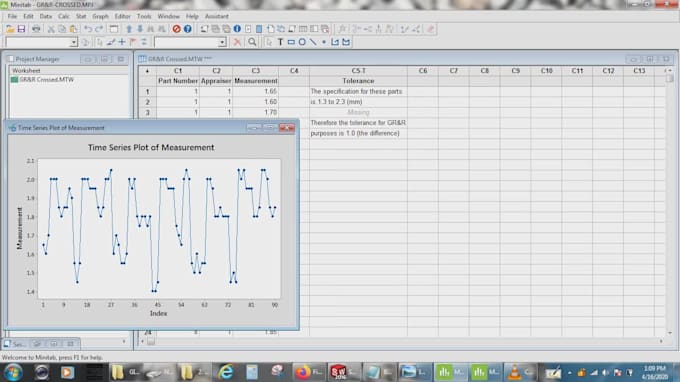Save the project via floppy disk icon
680x382 pixels.
point(21,29)
